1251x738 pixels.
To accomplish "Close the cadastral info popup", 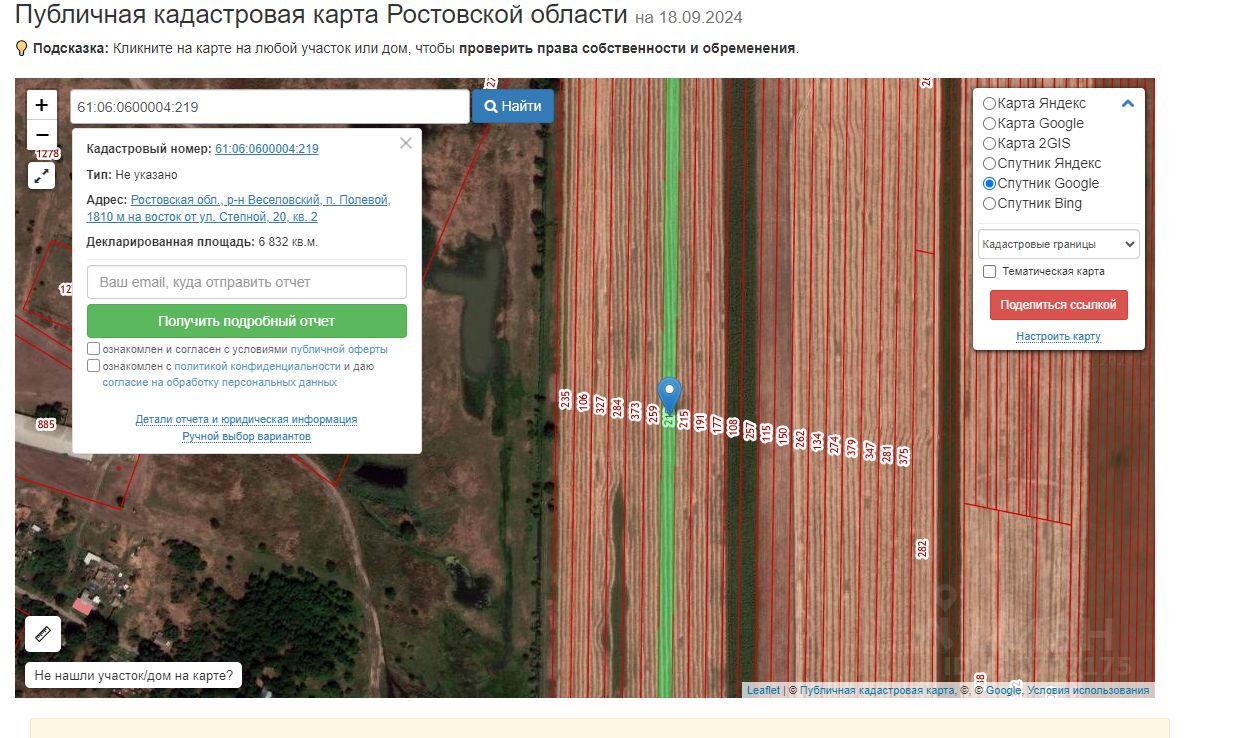I will [405, 143].
